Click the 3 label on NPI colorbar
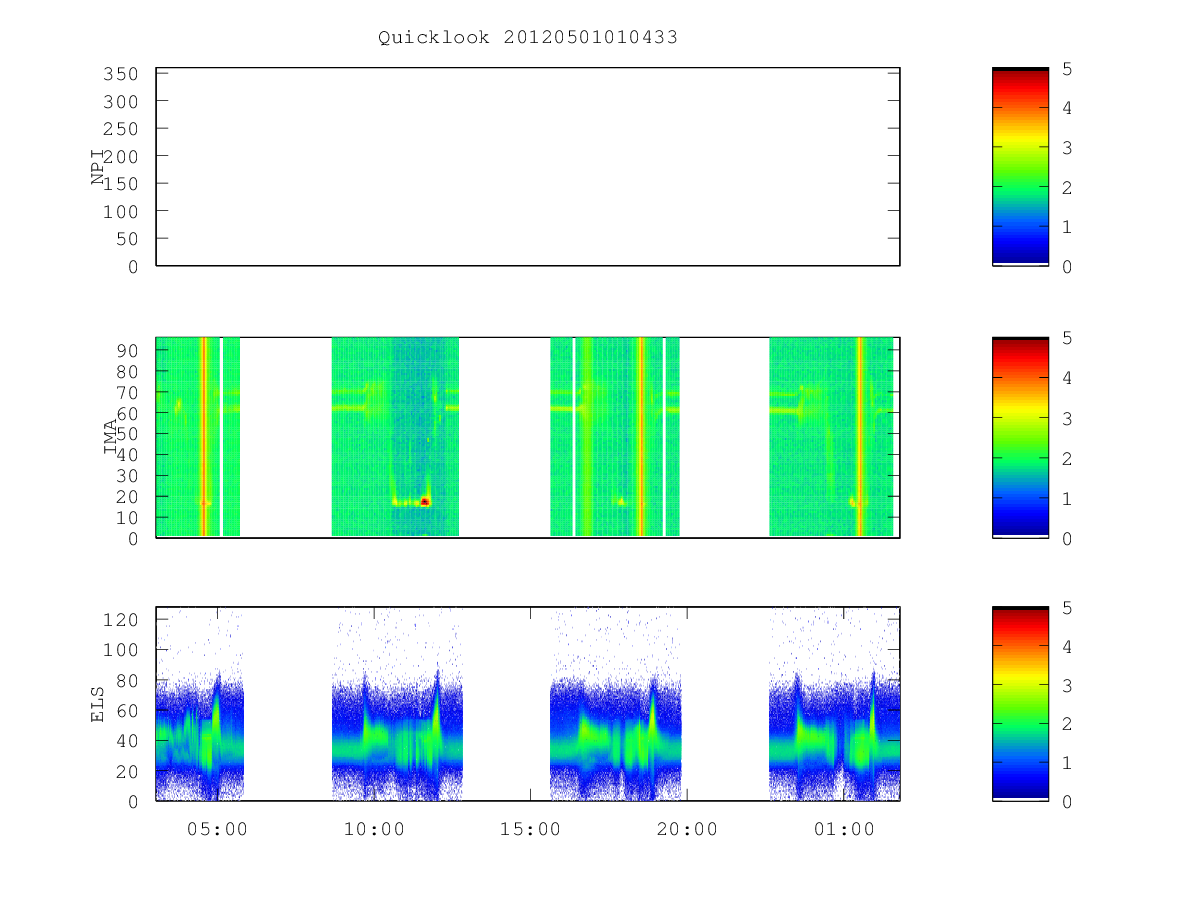This screenshot has height=900, width=1200. pos(1068,148)
